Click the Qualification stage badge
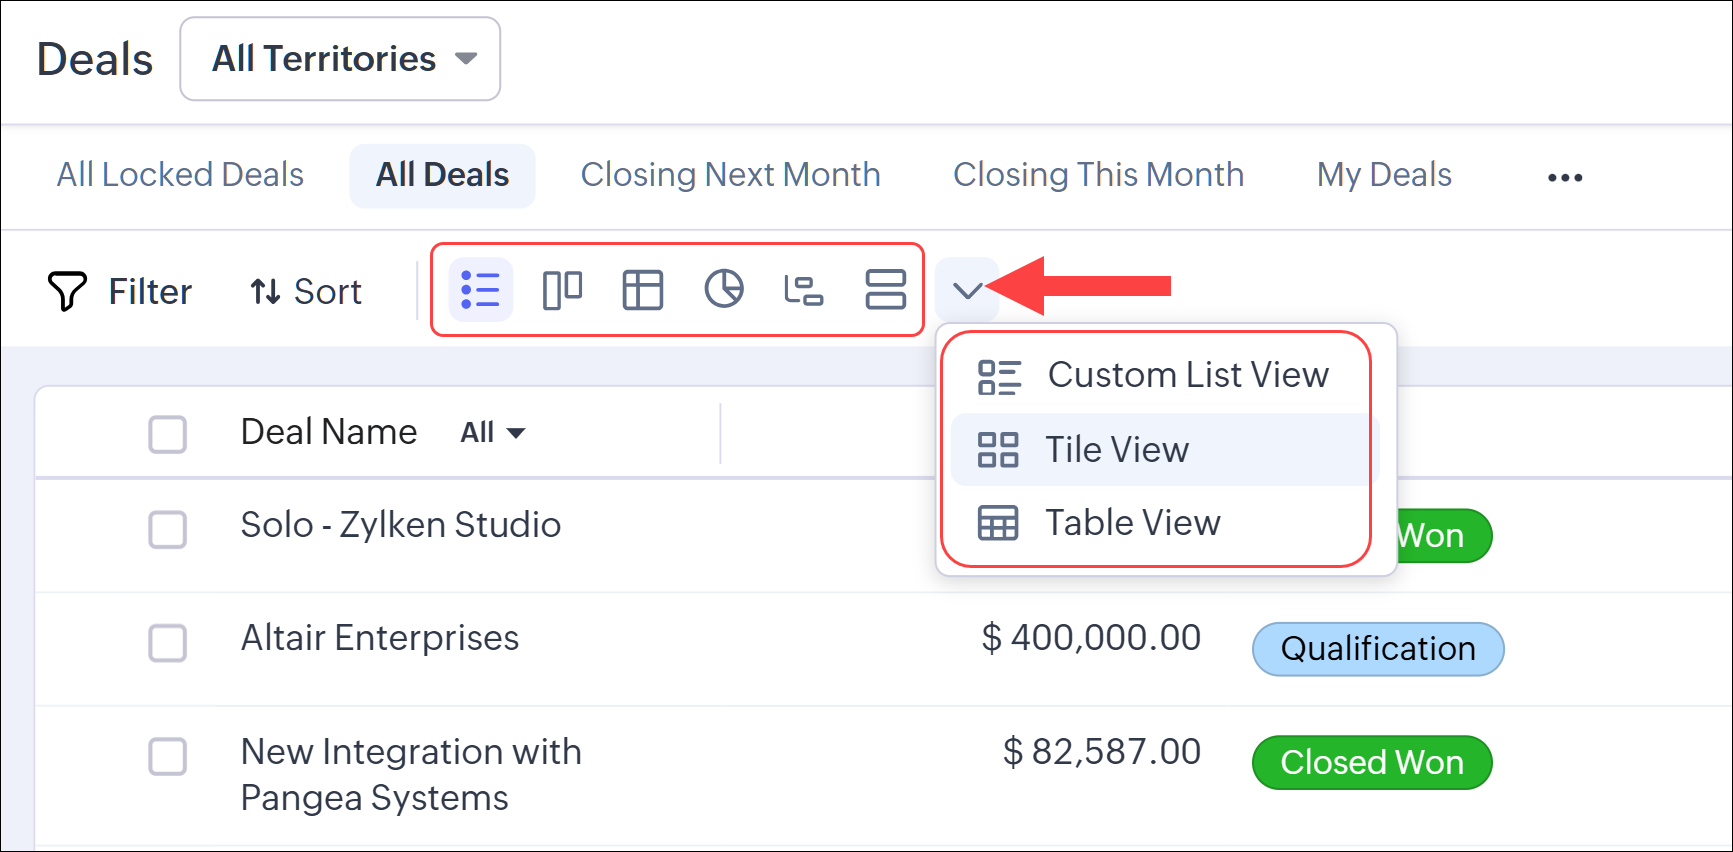Image resolution: width=1733 pixels, height=852 pixels. [x=1377, y=649]
